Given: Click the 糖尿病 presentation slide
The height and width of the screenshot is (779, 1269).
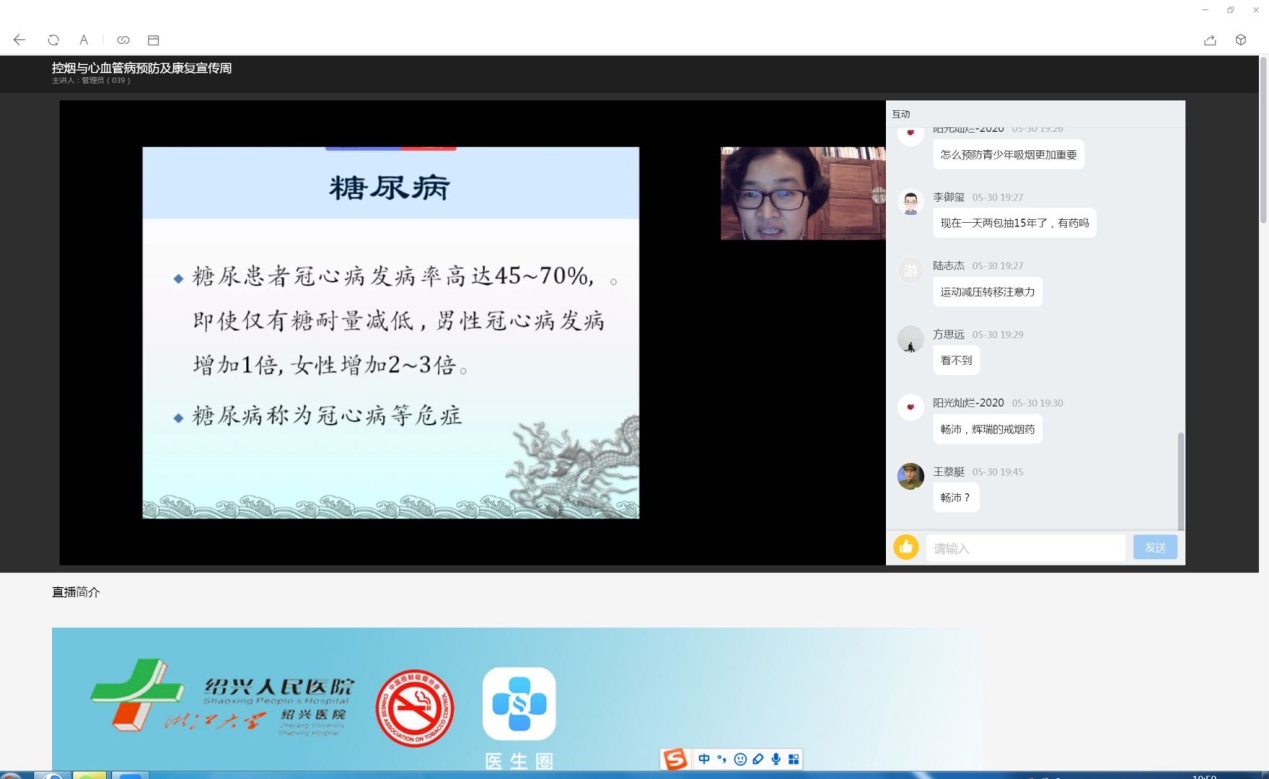Looking at the screenshot, I should (x=391, y=332).
